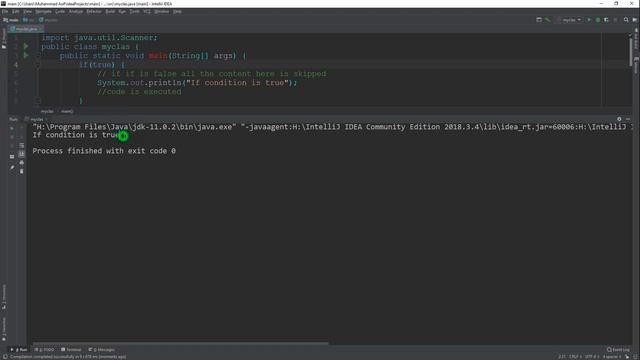This screenshot has height=360, width=640.
Task: Click the myclas breadcrumb under editor
Action: click(47, 111)
